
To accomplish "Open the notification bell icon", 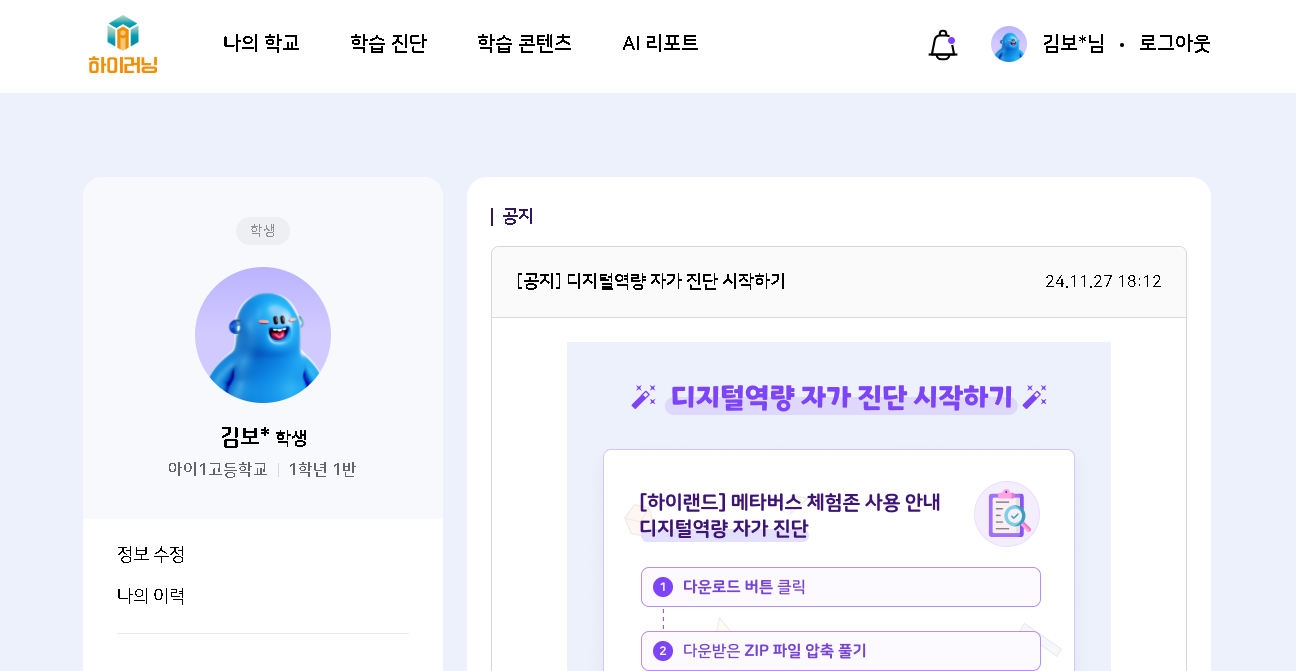I will point(942,45).
